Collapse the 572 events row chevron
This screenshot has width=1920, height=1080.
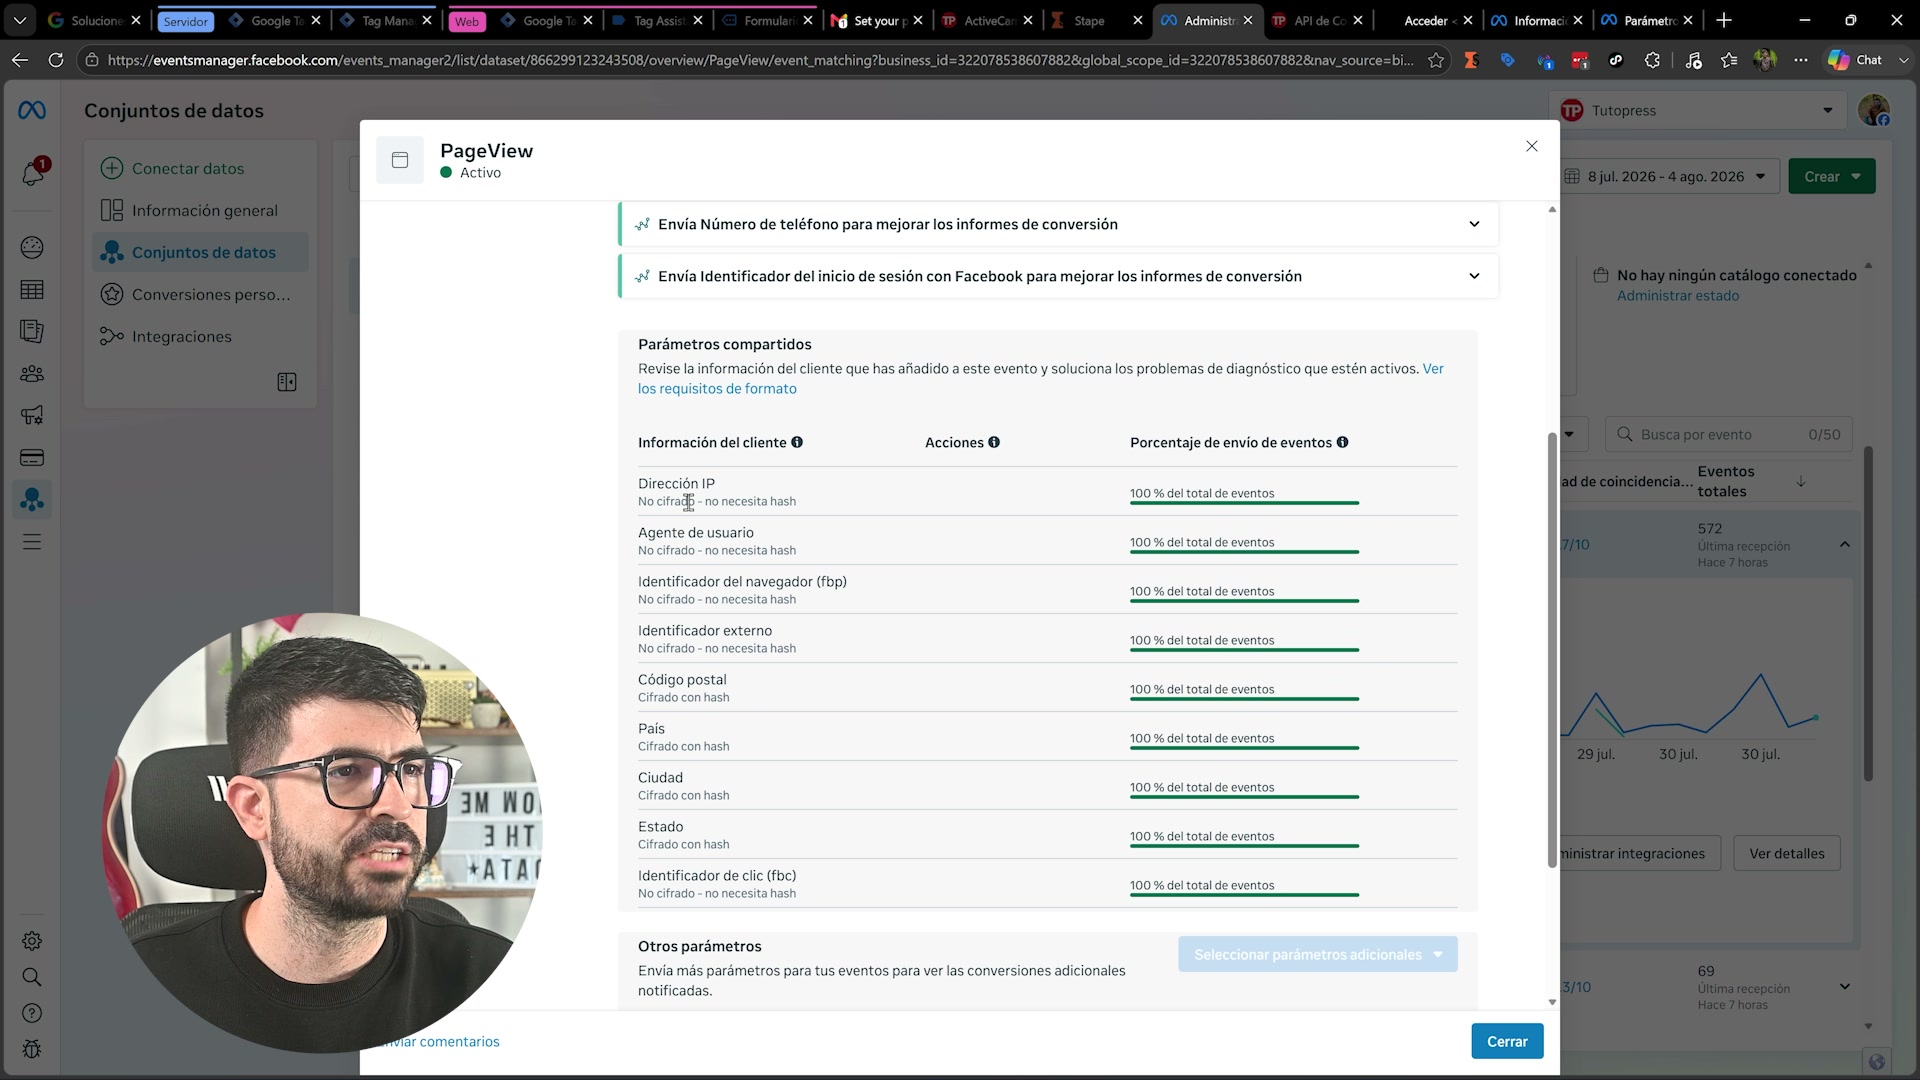tap(1845, 545)
